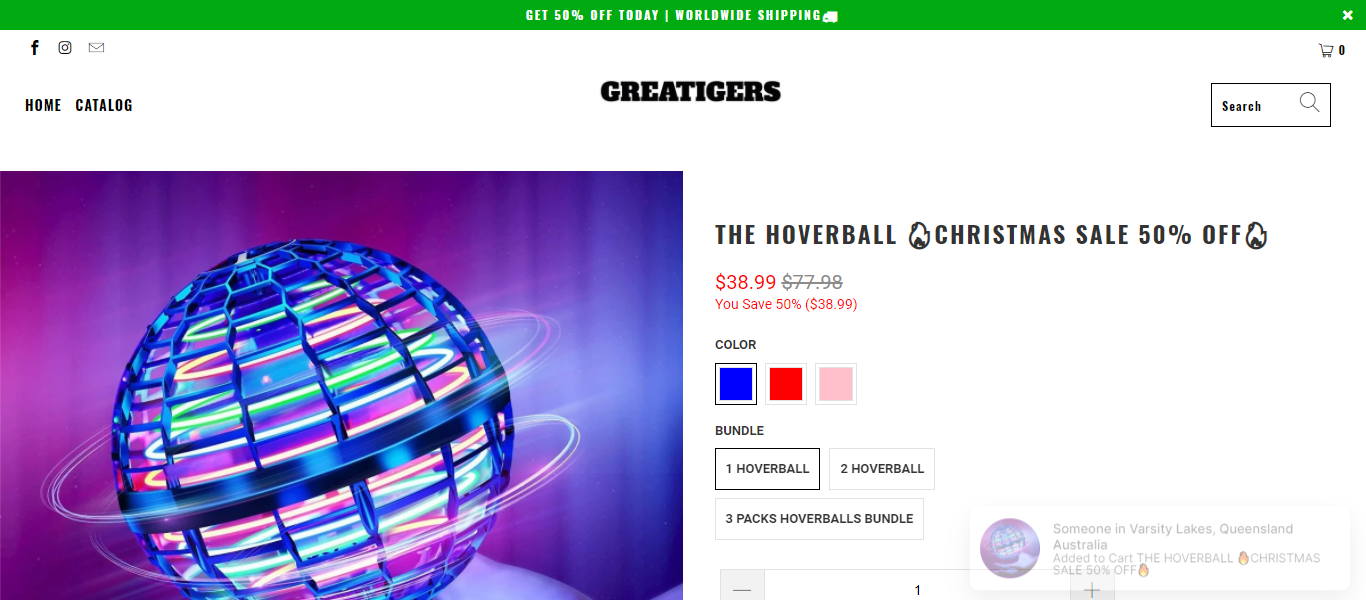The image size is (1366, 600).
Task: Click the GREATIGERS store logo
Action: pos(690,92)
